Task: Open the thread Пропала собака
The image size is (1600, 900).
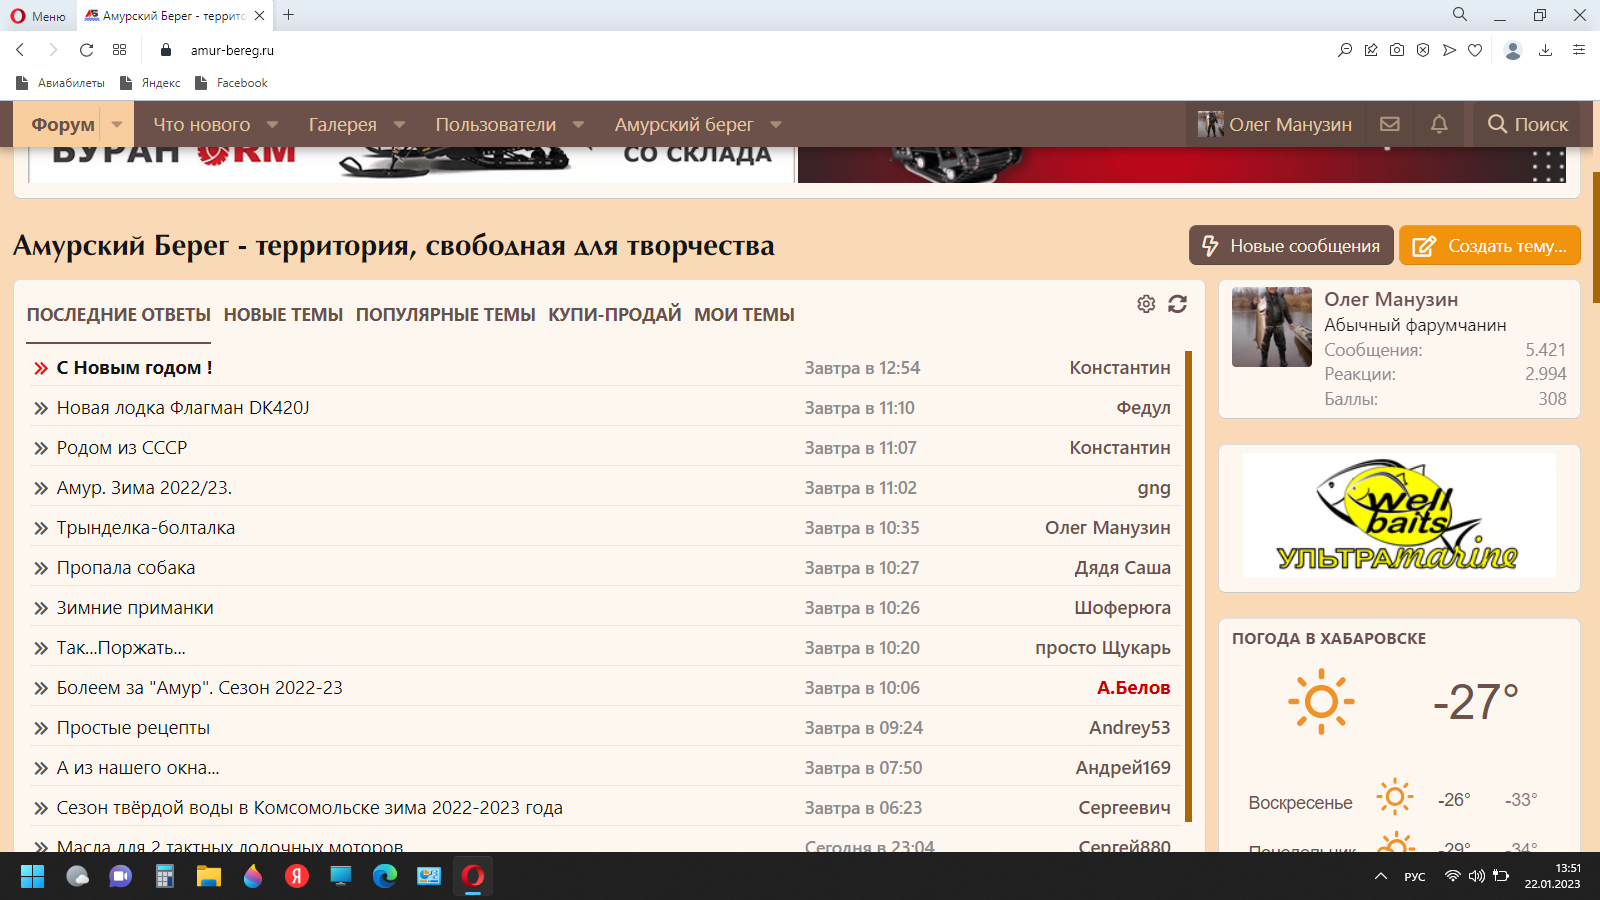Action: (125, 567)
